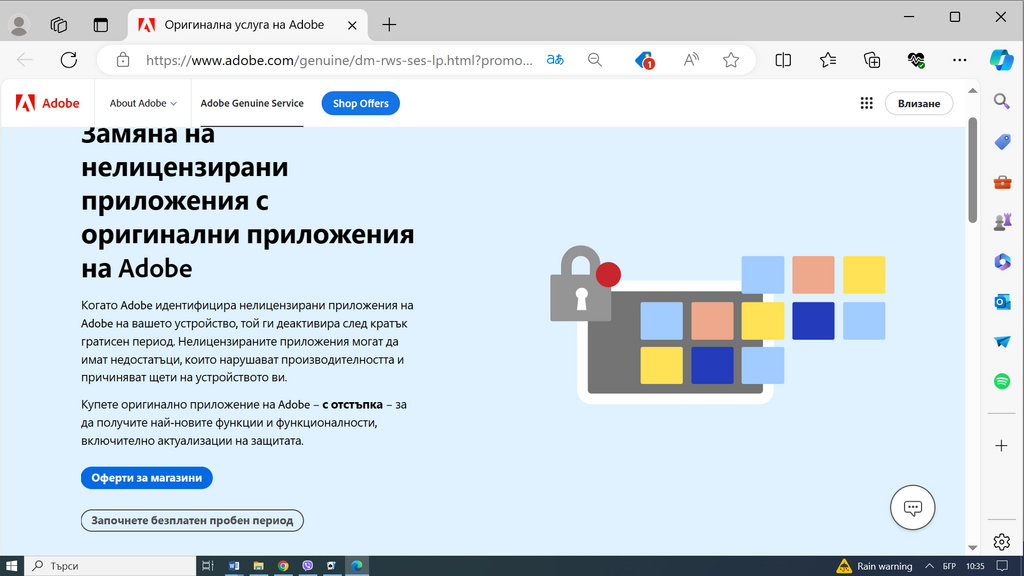Open sidebar Search icon

tap(1002, 101)
